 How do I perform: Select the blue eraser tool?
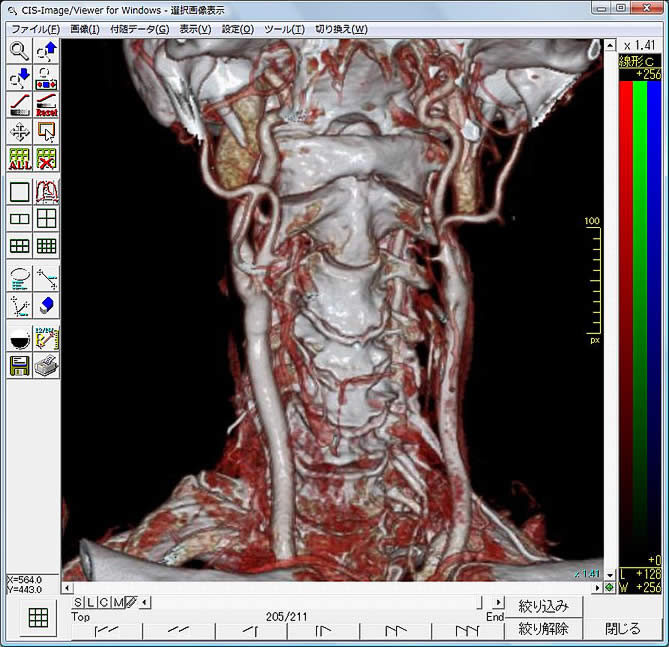(47, 306)
